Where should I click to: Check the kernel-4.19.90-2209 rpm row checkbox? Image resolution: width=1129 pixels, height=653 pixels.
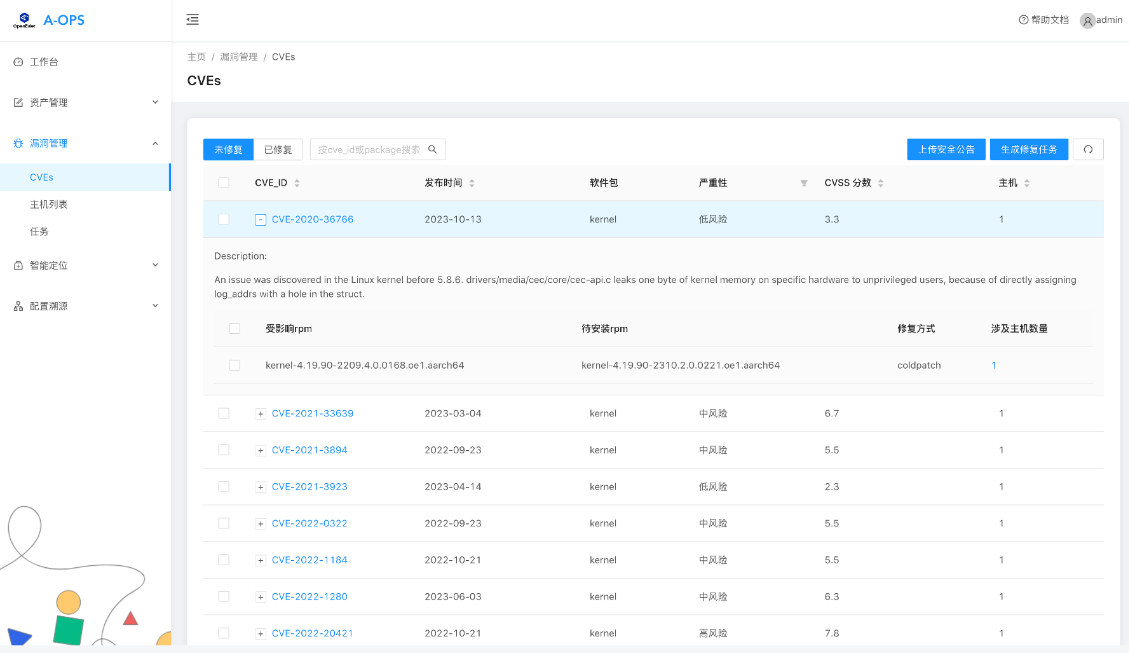[x=235, y=365]
